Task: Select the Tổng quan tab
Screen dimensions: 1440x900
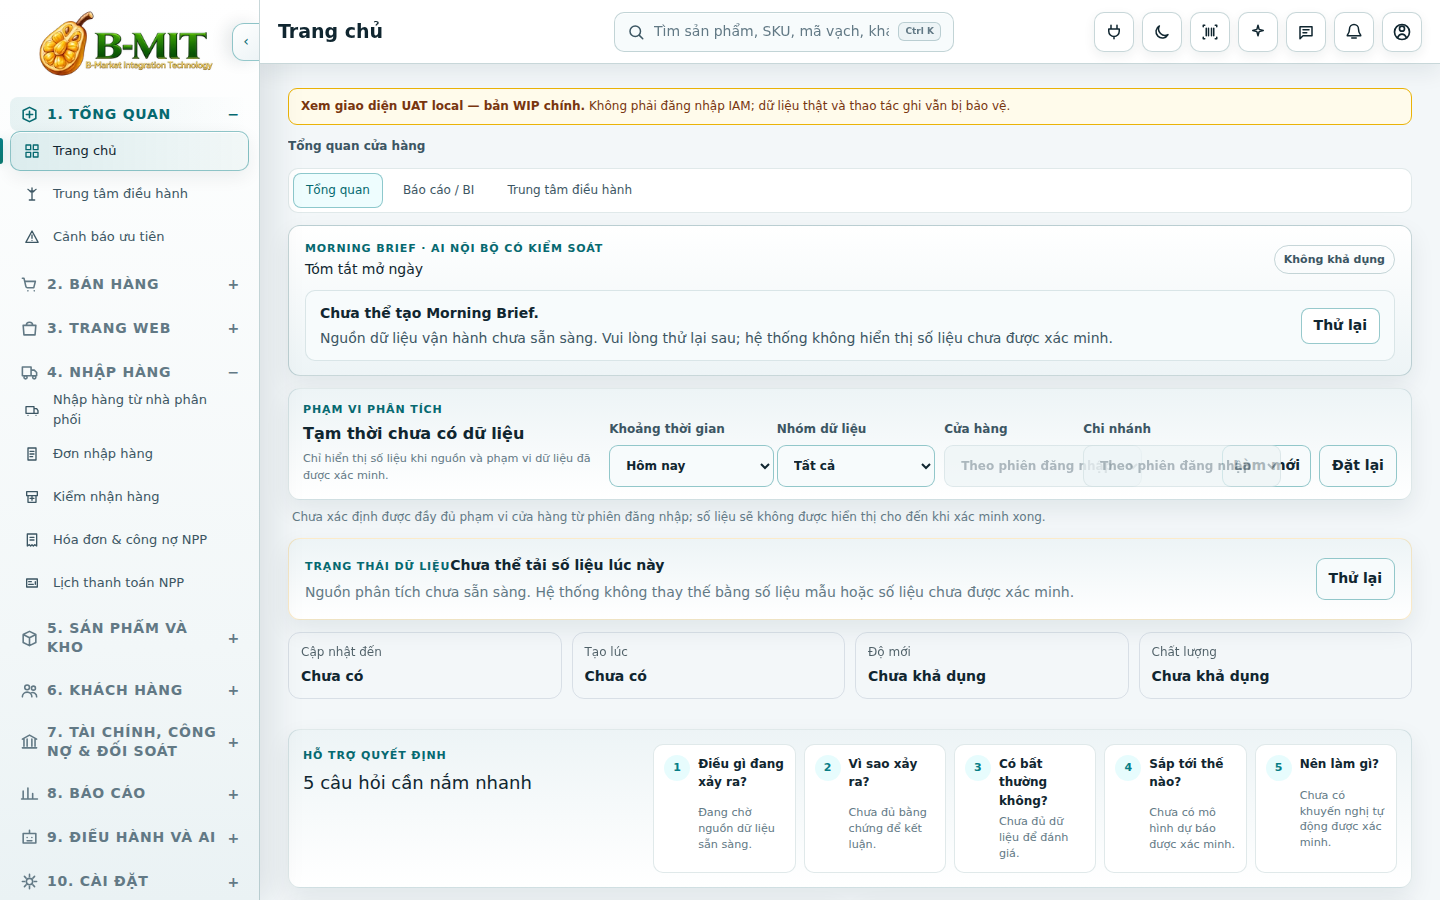Action: pos(338,190)
